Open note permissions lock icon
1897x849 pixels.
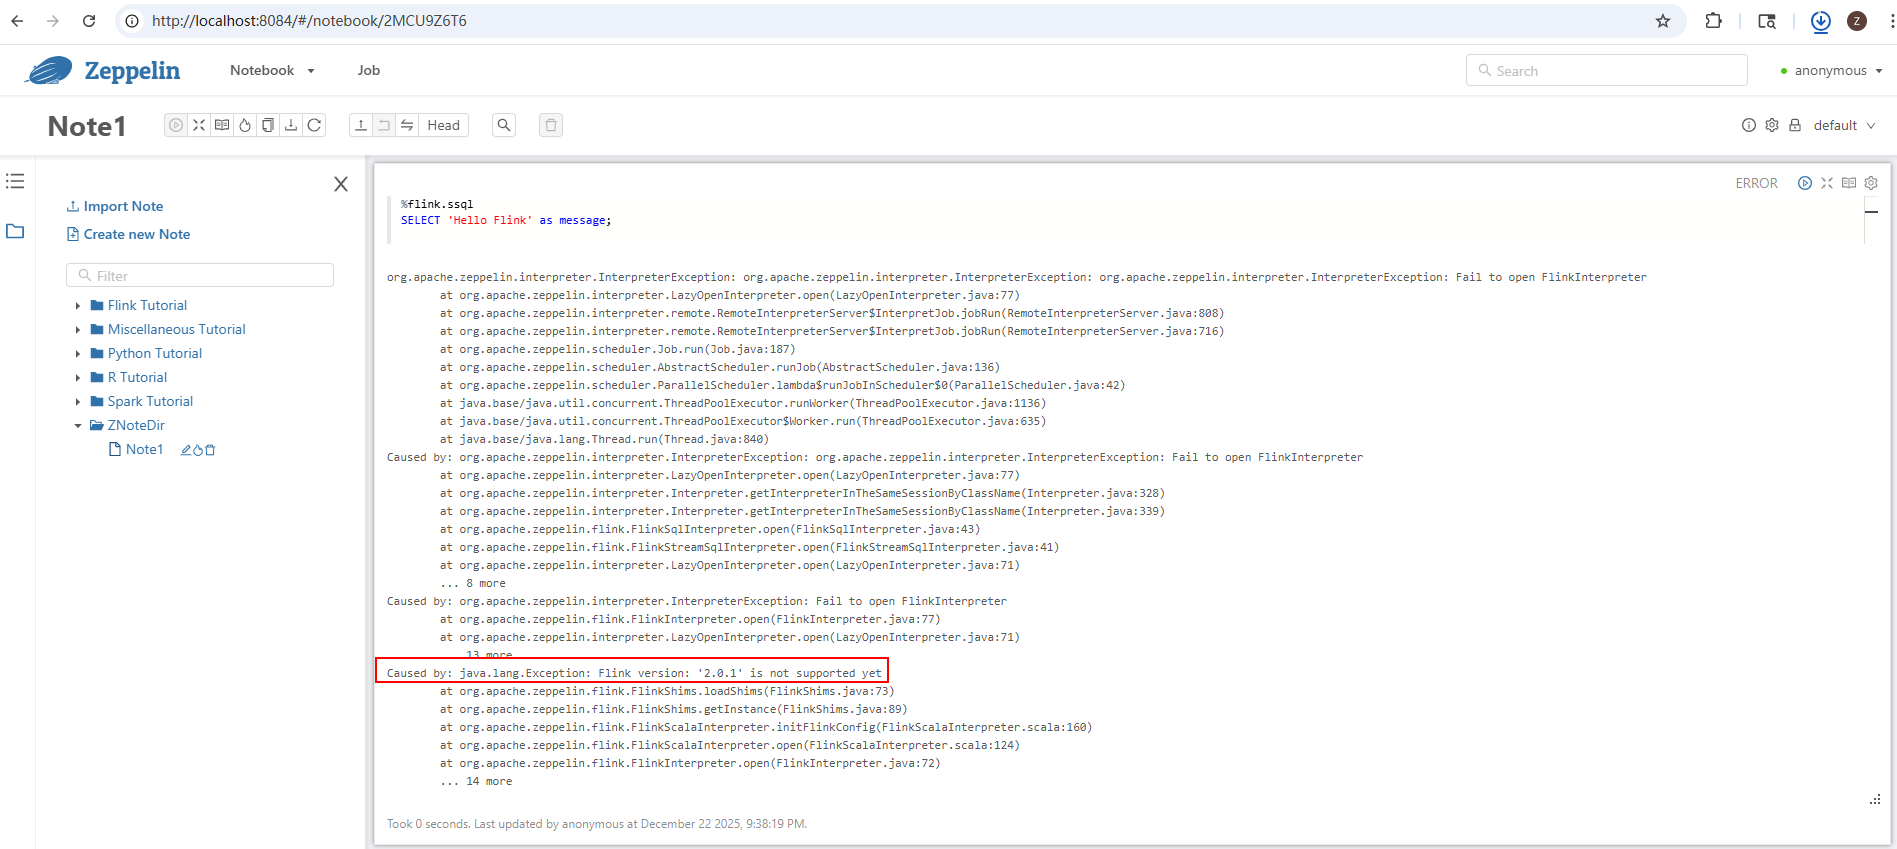coord(1795,125)
